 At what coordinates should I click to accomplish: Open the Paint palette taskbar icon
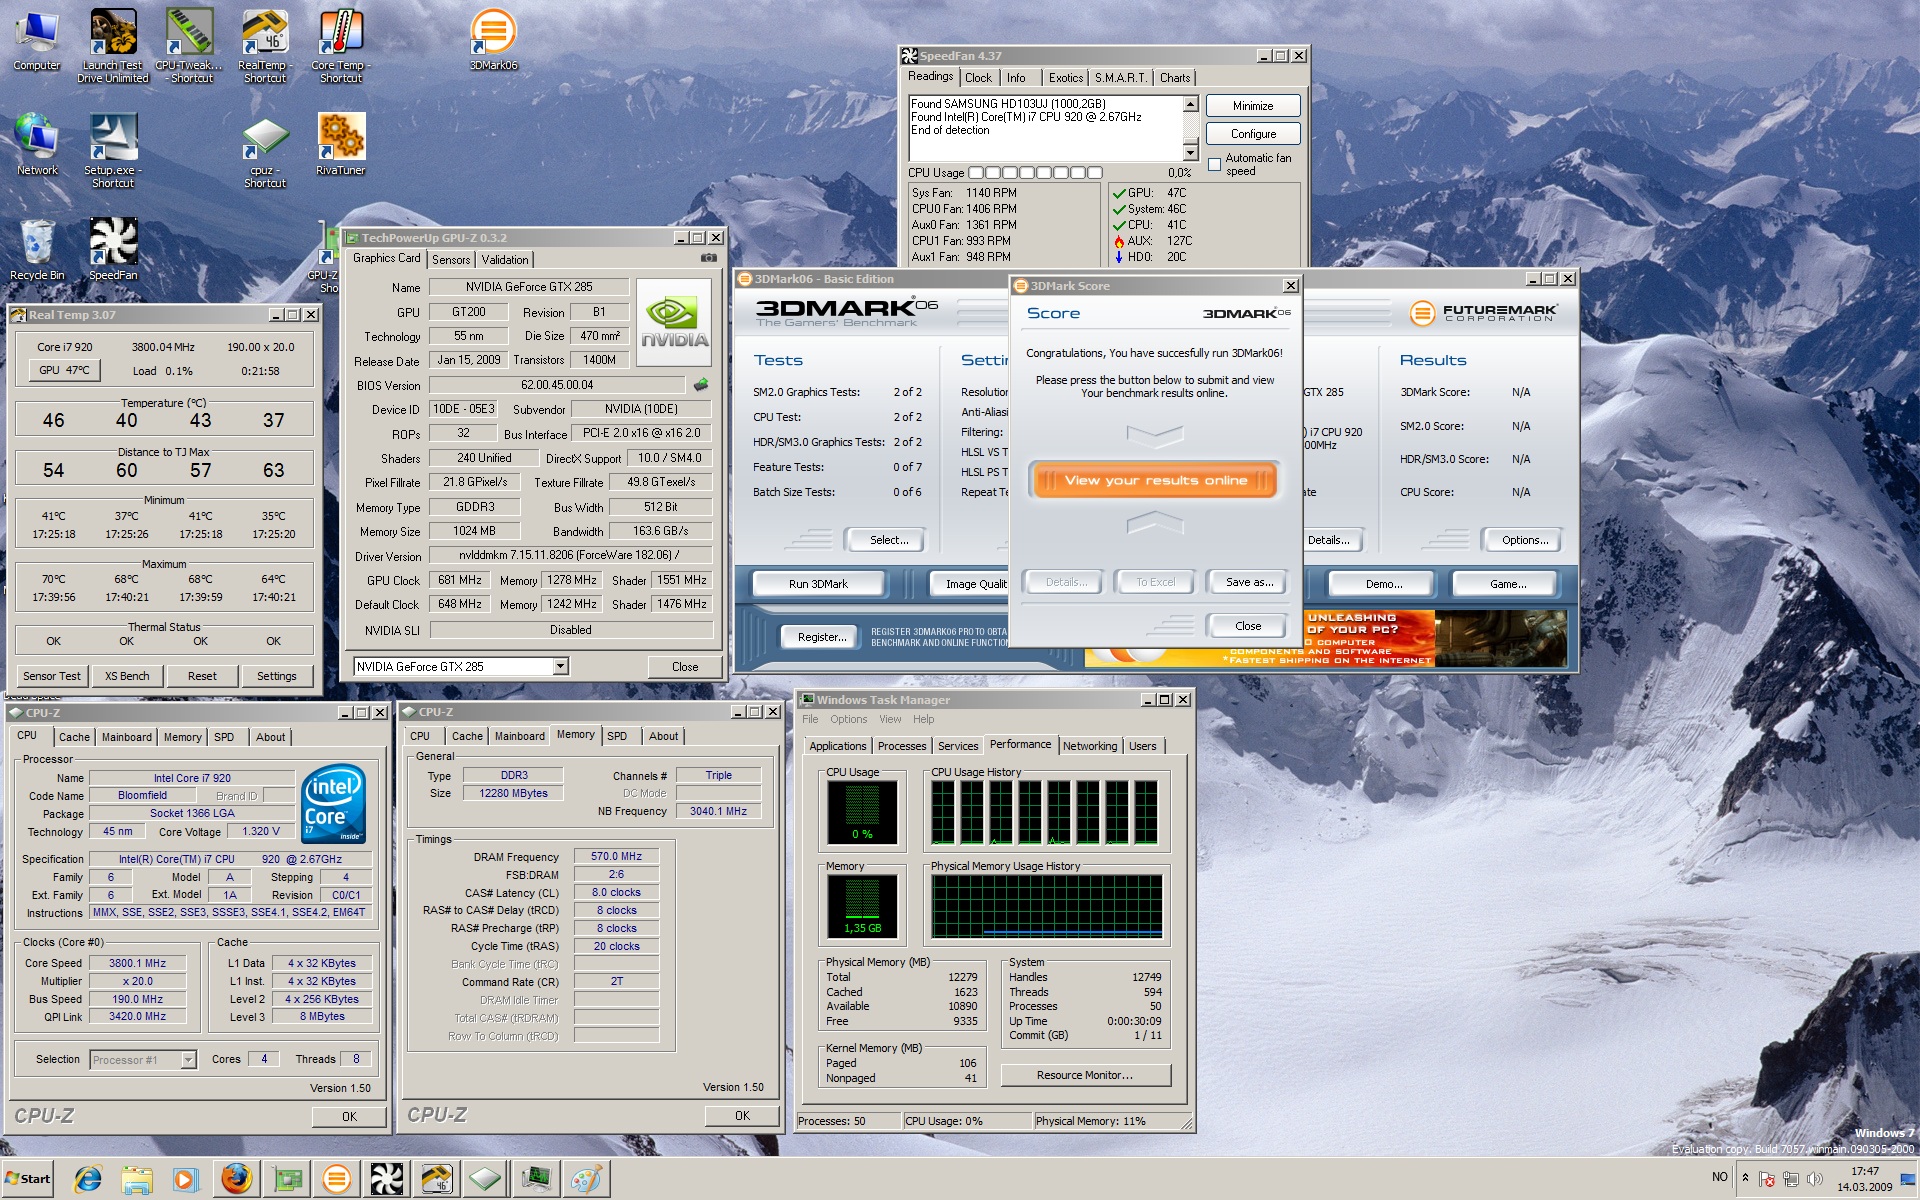(x=586, y=1180)
